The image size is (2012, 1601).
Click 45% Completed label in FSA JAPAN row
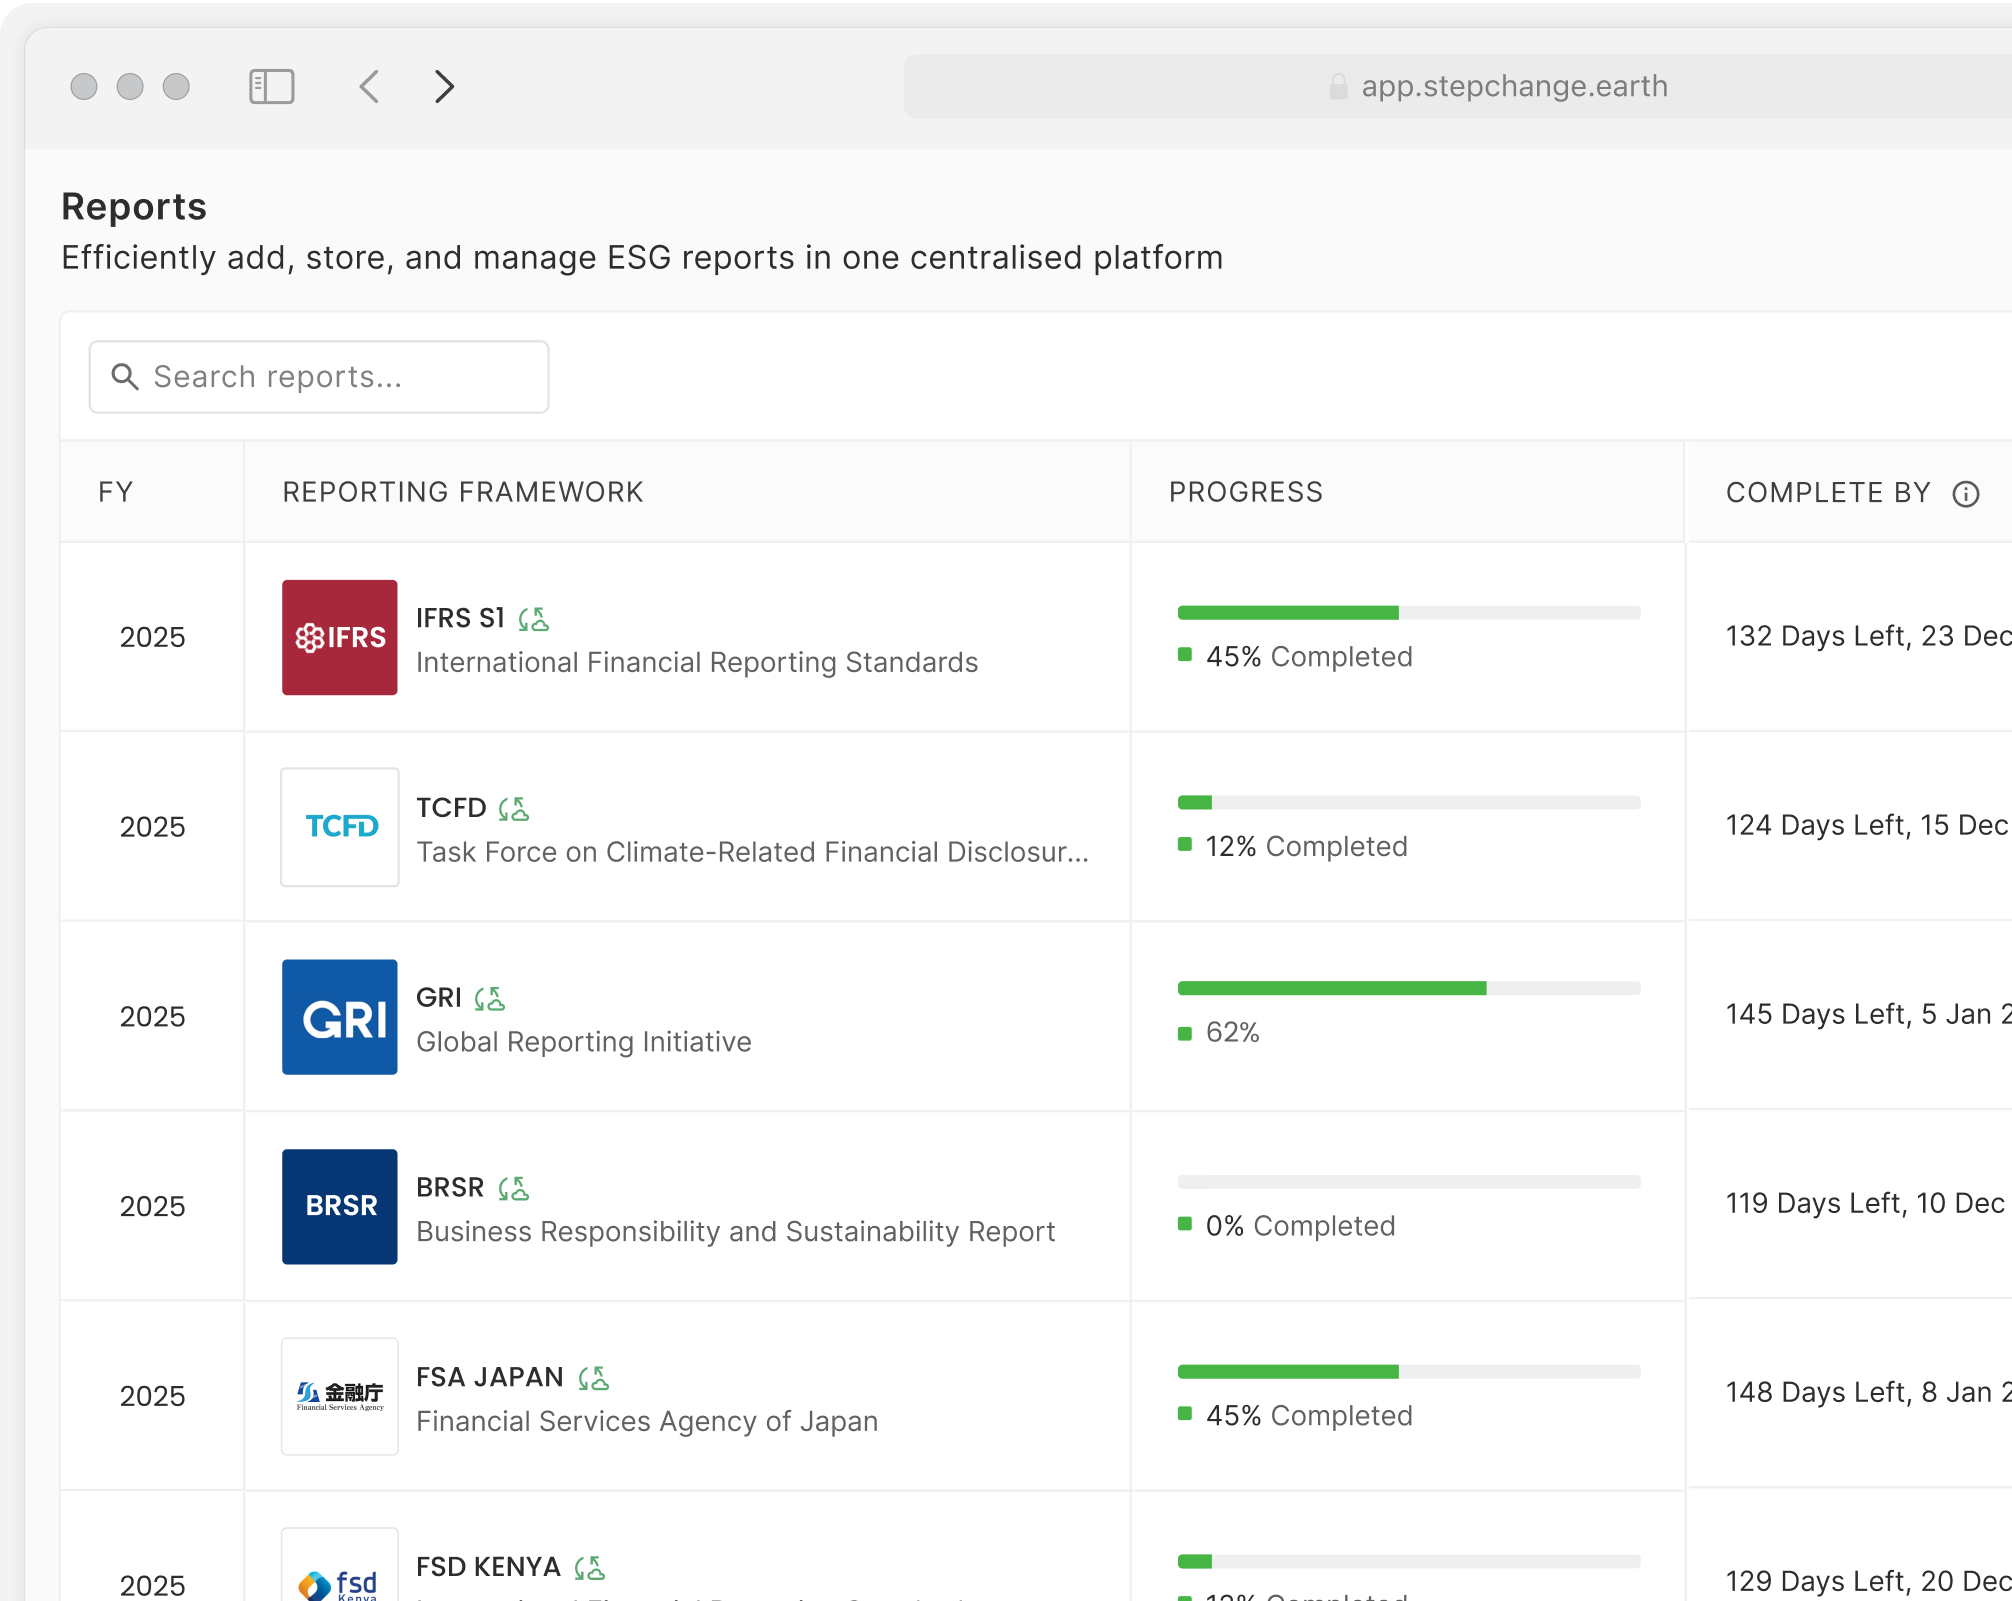pos(1309,1416)
